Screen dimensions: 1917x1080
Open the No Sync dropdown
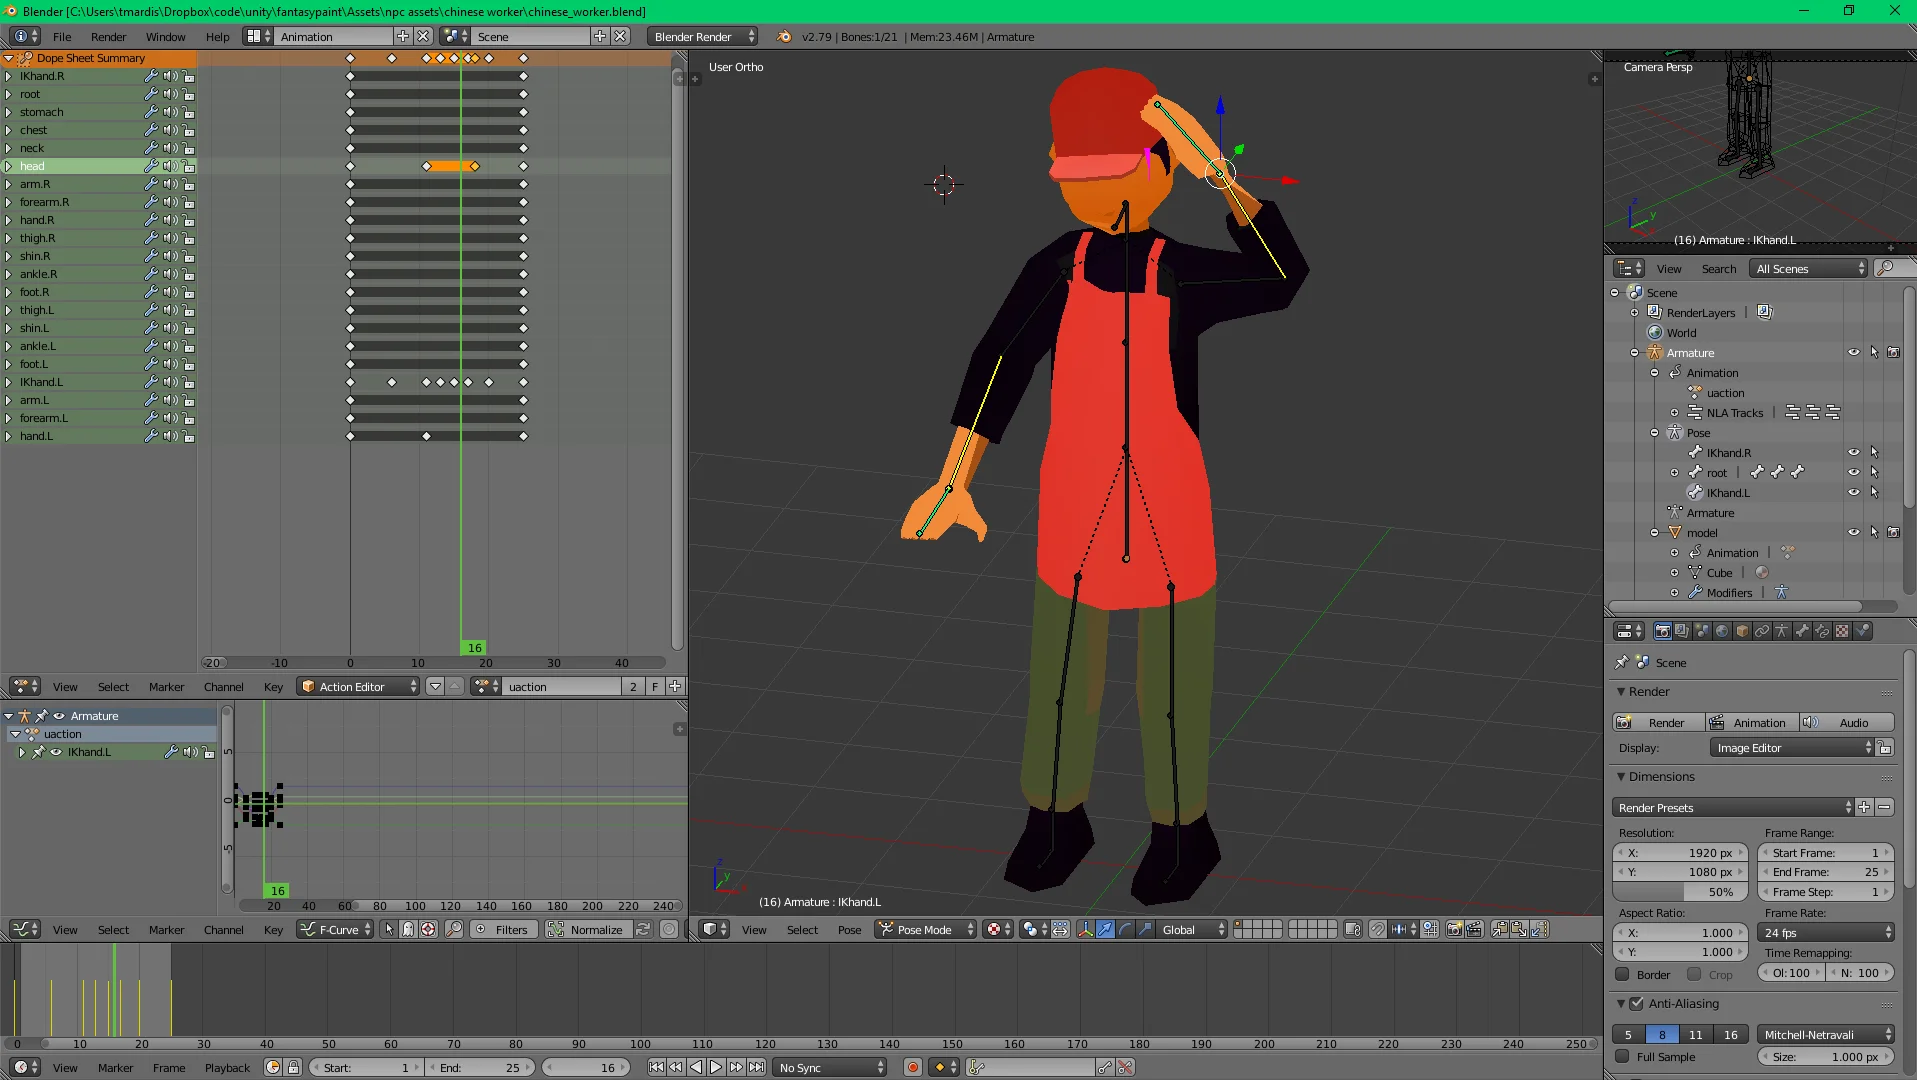[x=830, y=1067]
